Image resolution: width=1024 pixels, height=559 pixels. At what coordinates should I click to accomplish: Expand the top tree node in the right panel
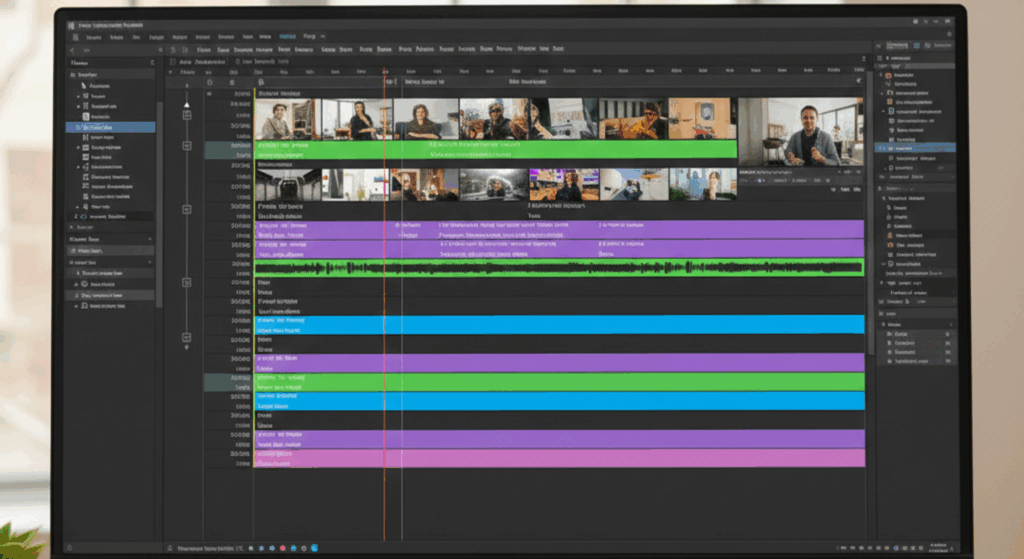point(882,75)
